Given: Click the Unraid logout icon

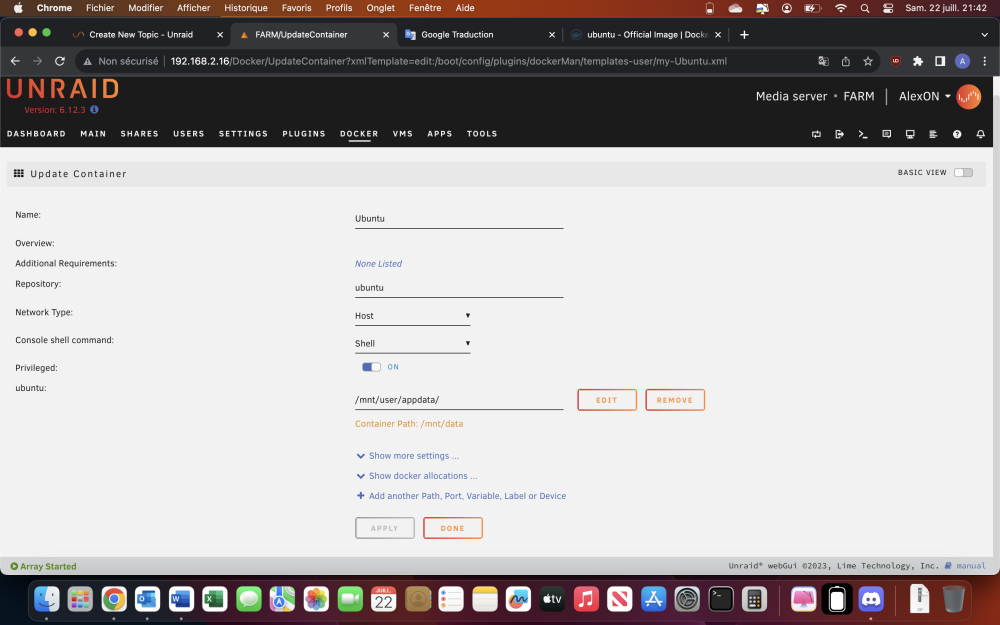Looking at the screenshot, I should click(x=839, y=134).
